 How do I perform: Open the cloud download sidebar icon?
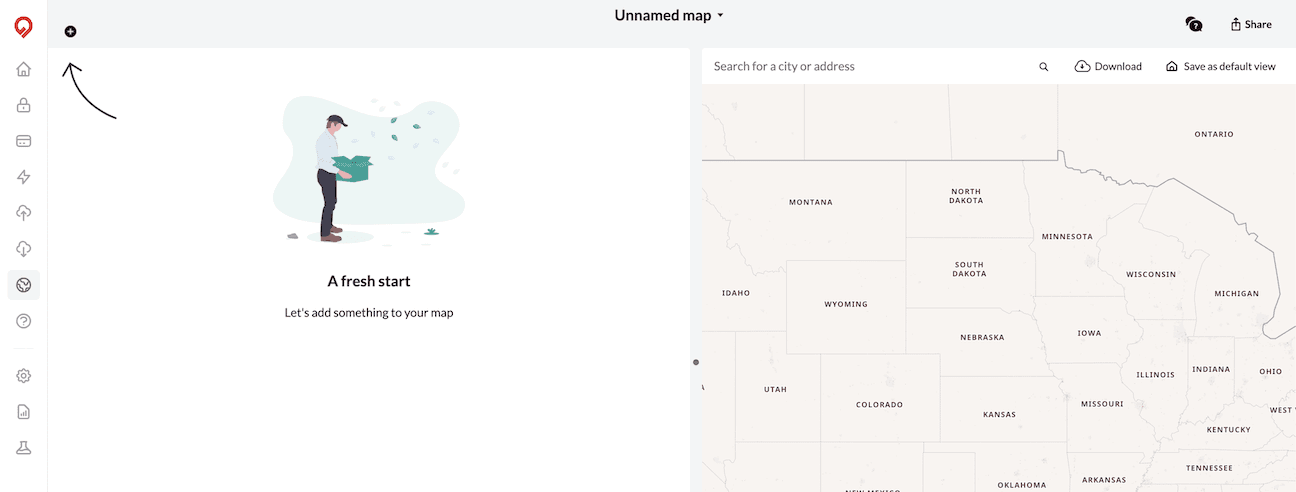24,249
